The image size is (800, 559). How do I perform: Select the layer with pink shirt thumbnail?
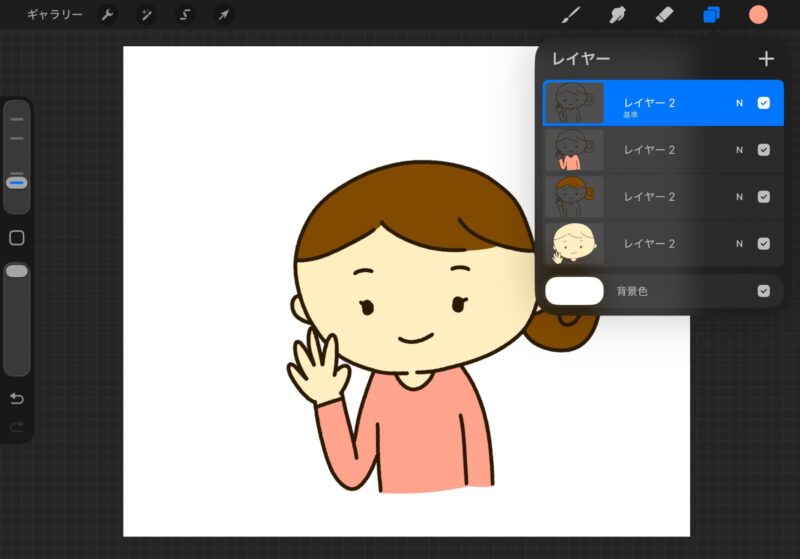pos(663,150)
